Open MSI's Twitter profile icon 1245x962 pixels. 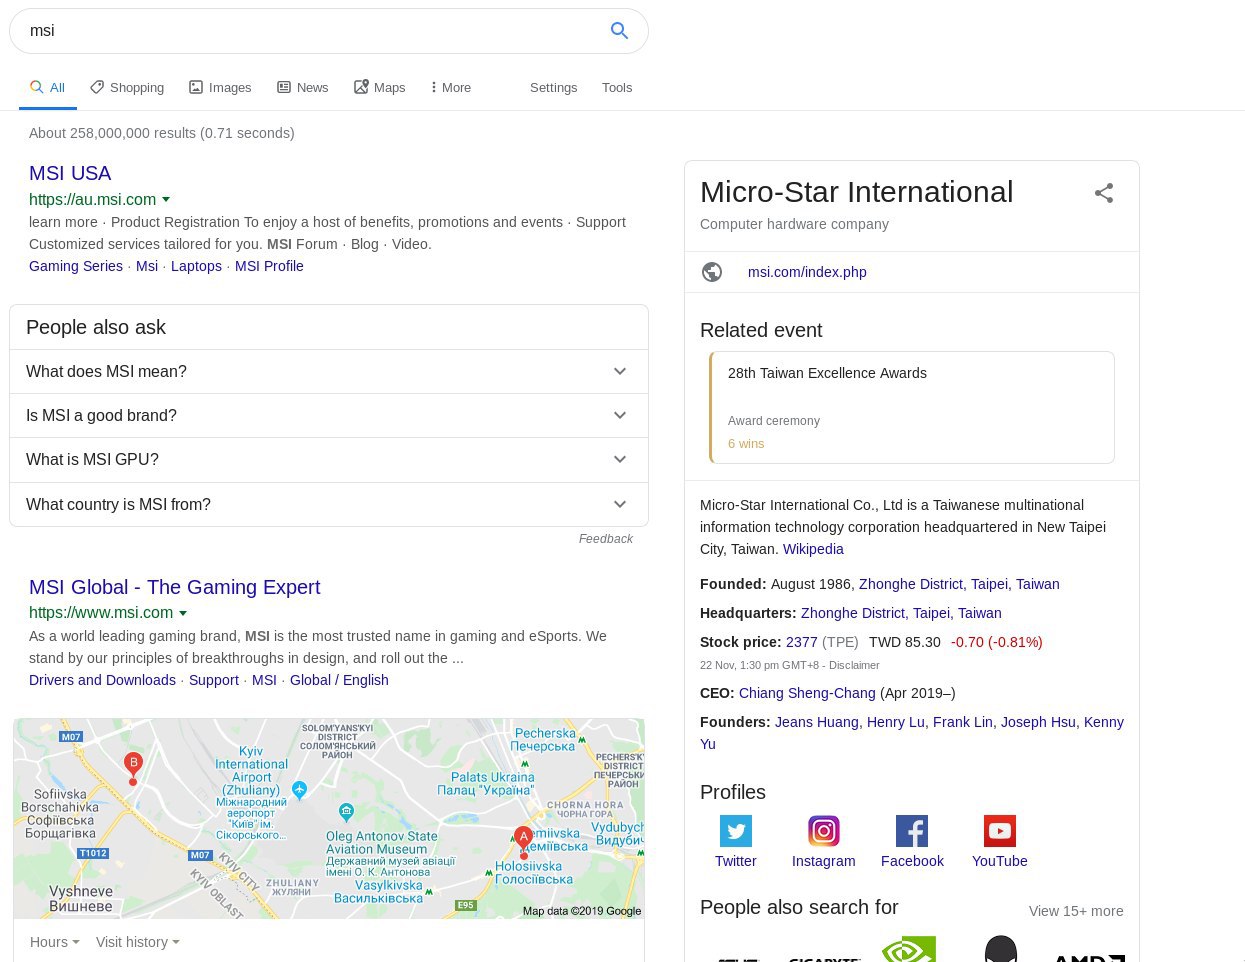(736, 831)
